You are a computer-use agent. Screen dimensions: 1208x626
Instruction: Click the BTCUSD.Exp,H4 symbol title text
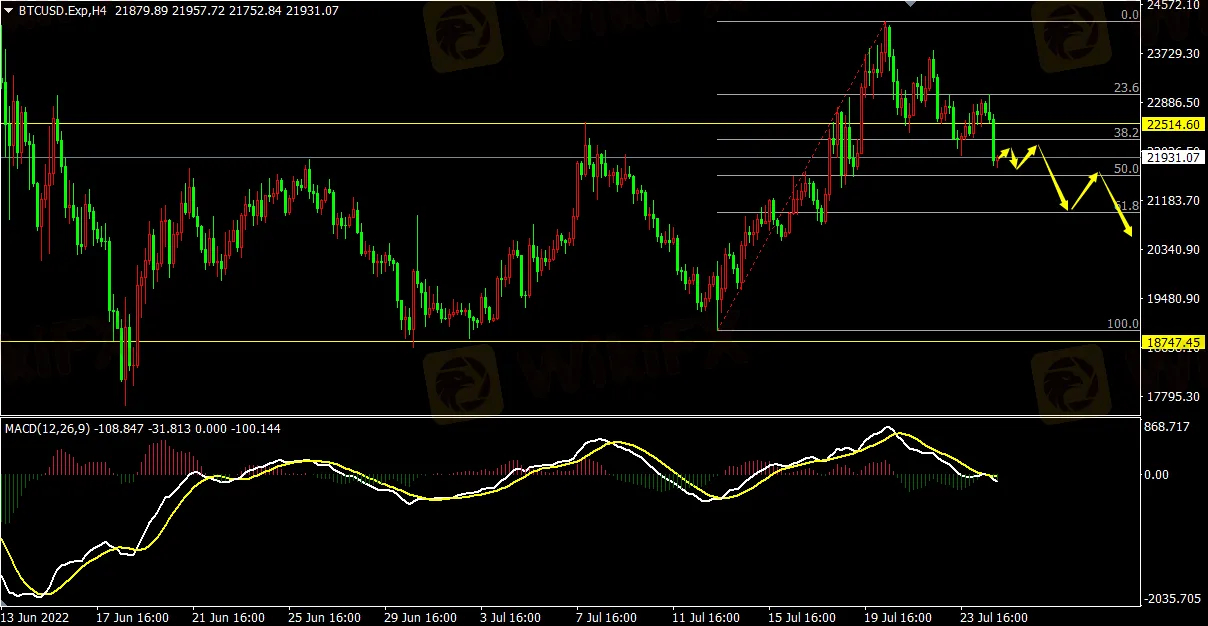pyautogui.click(x=62, y=10)
